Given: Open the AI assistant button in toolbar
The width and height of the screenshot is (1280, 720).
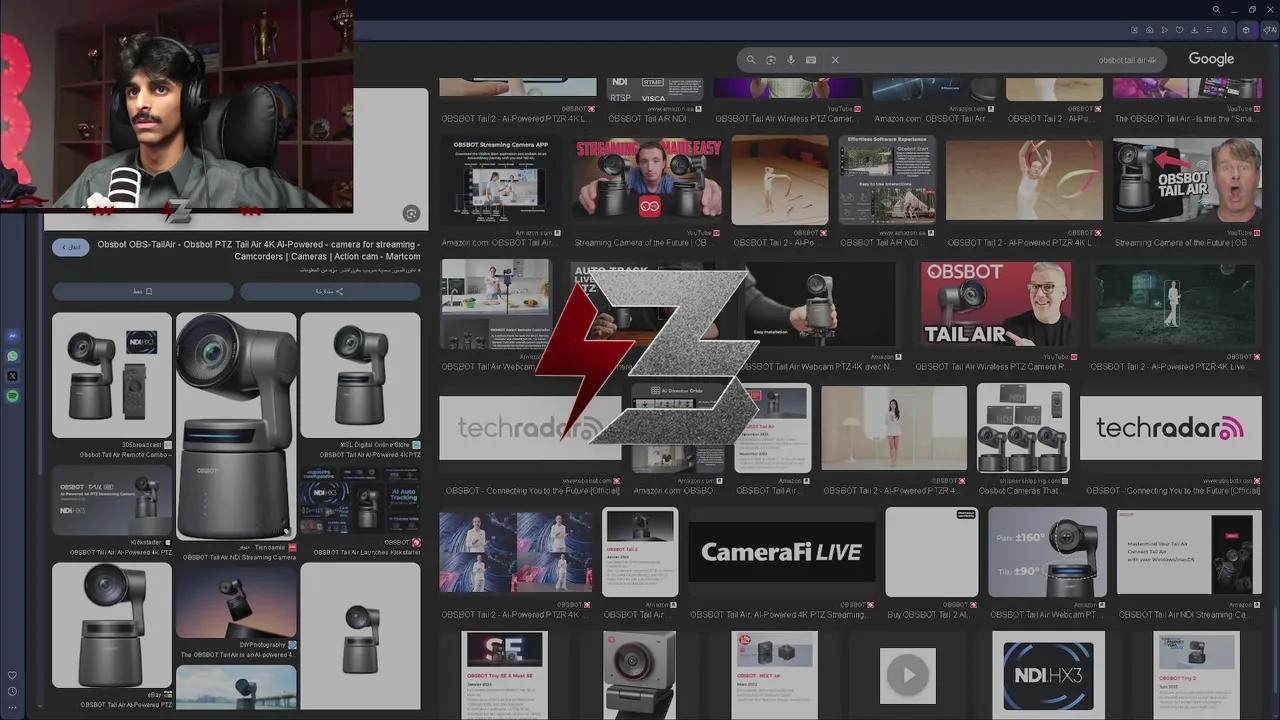Looking at the screenshot, I should pos(1270,30).
